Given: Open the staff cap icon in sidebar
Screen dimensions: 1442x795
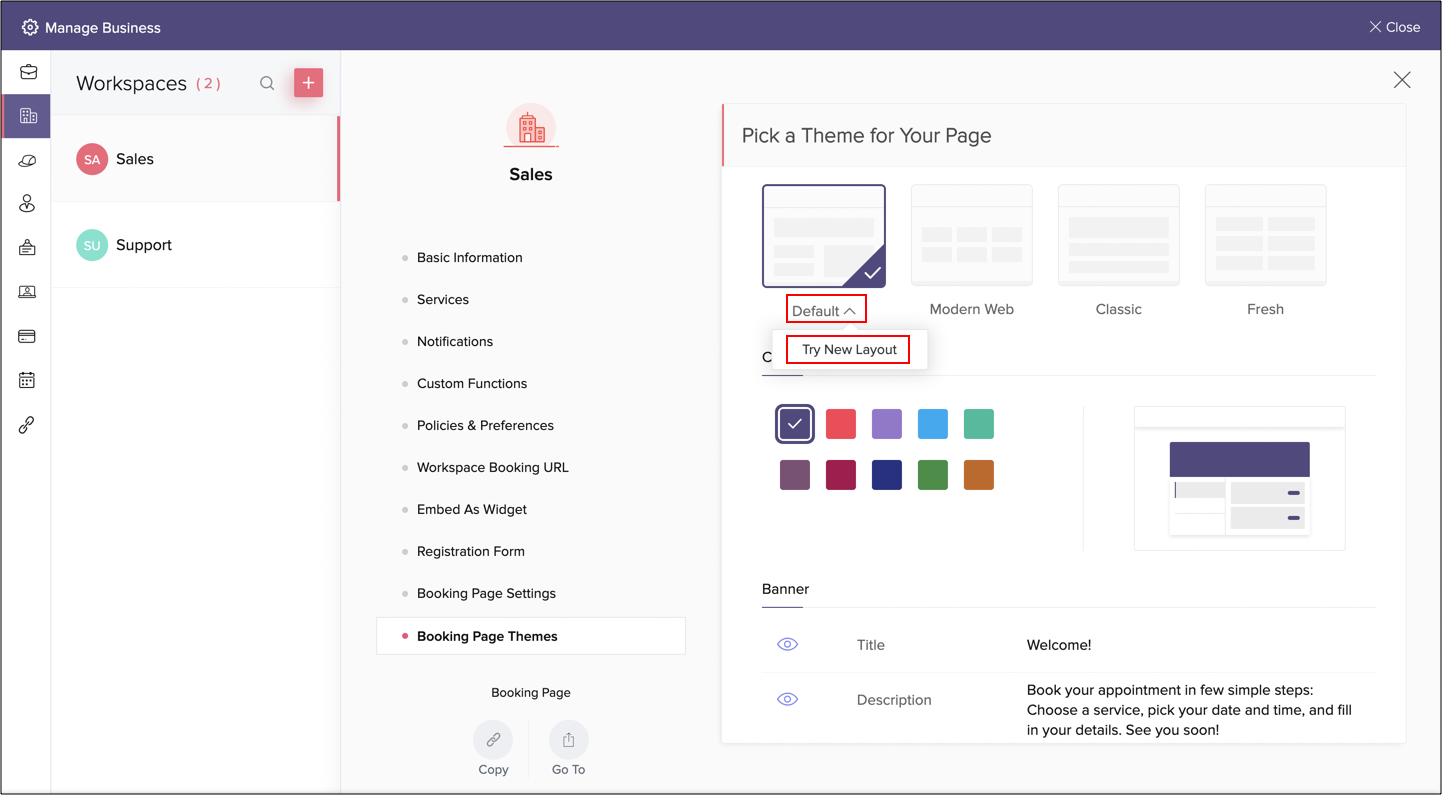Looking at the screenshot, I should (x=27, y=159).
